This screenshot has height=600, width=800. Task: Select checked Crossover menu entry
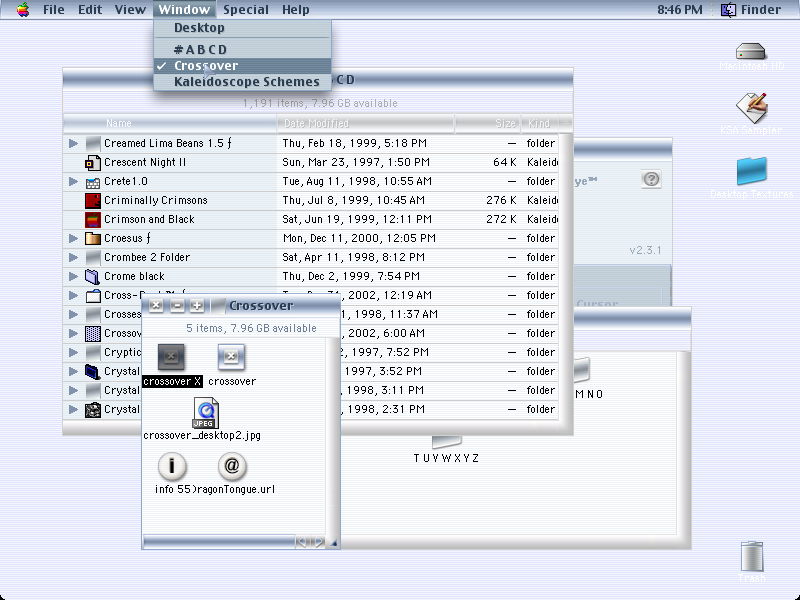[242, 65]
